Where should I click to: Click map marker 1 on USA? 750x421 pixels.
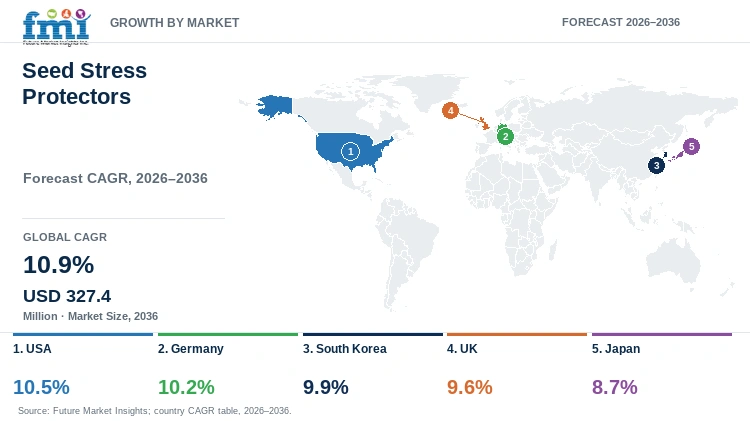point(350,152)
